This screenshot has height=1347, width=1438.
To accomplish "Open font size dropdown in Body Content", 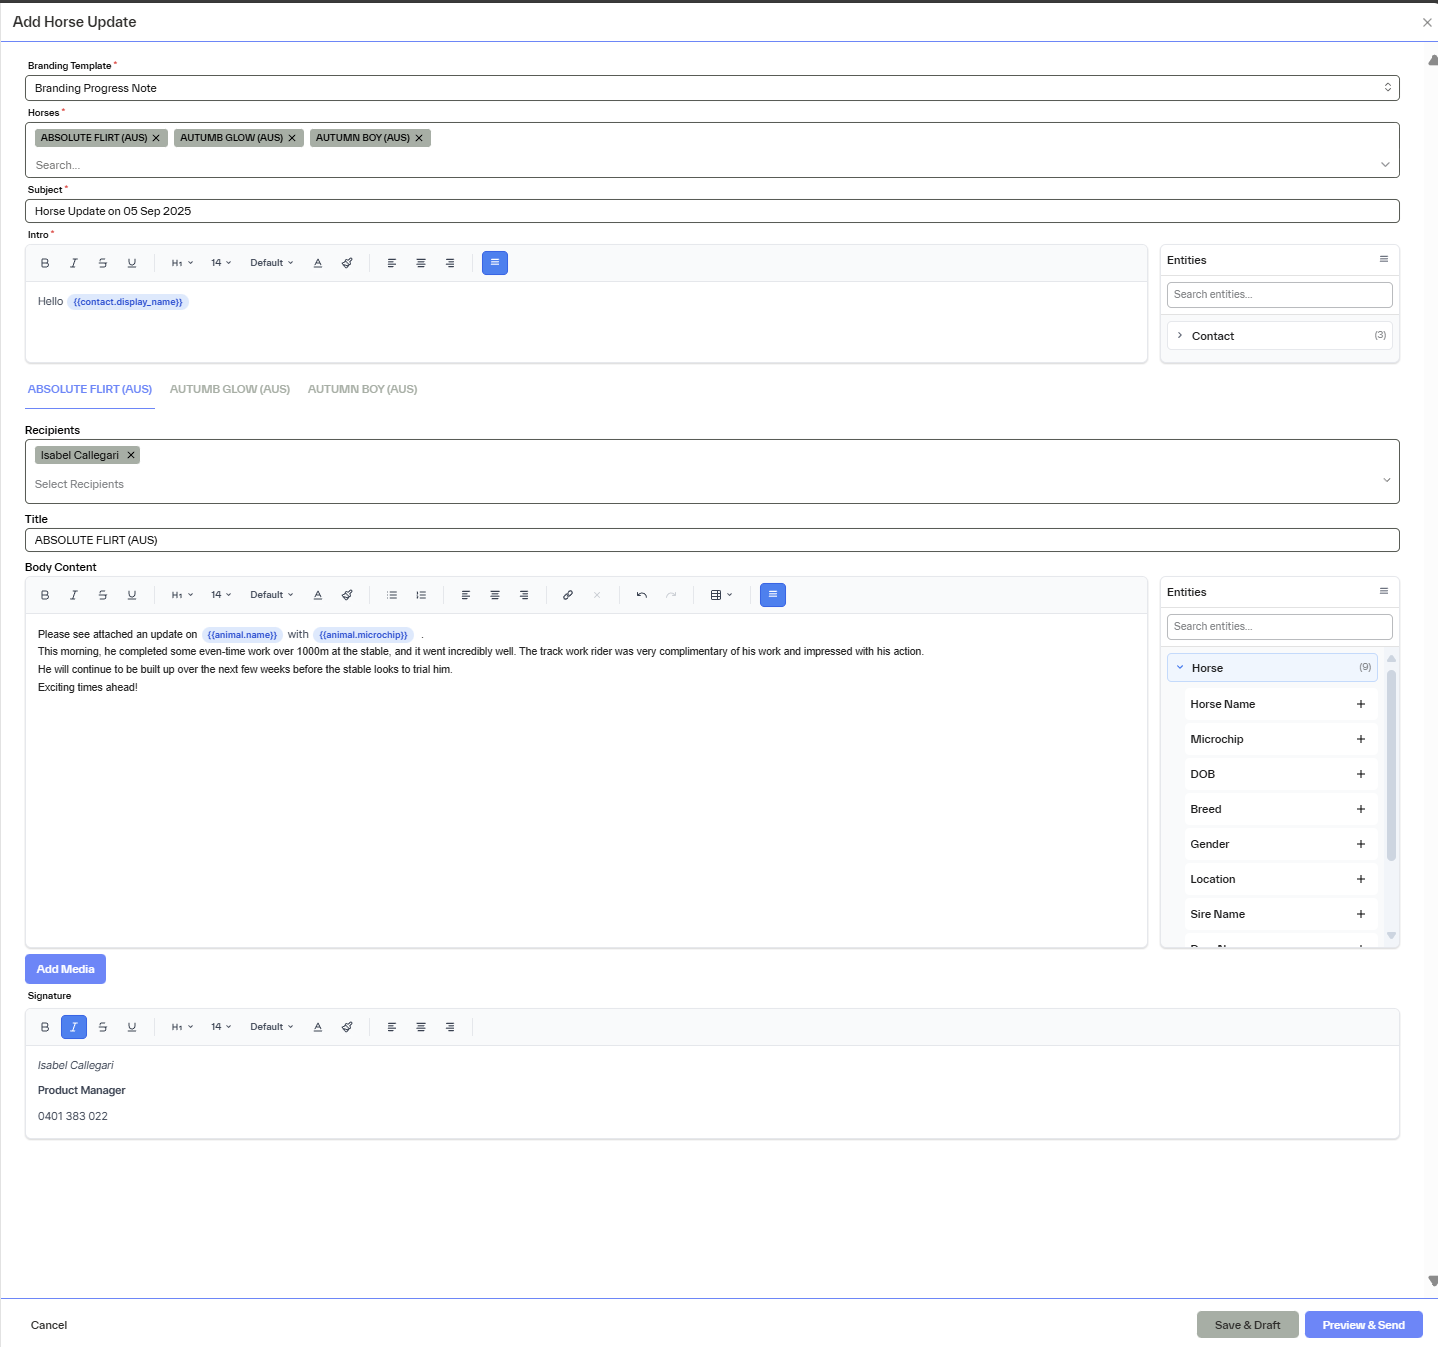I will [221, 595].
